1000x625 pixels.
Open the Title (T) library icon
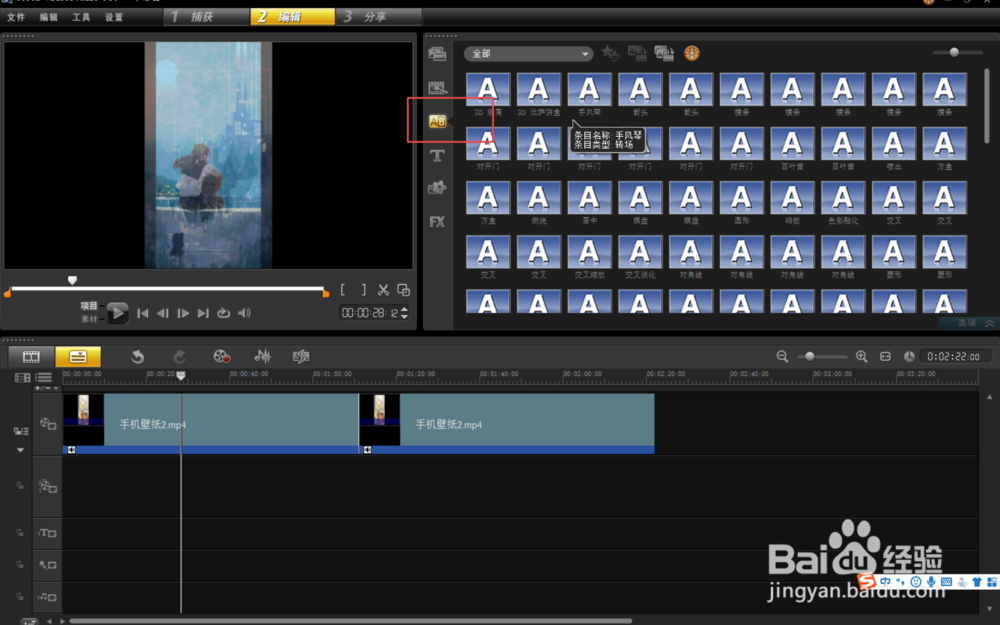(437, 155)
